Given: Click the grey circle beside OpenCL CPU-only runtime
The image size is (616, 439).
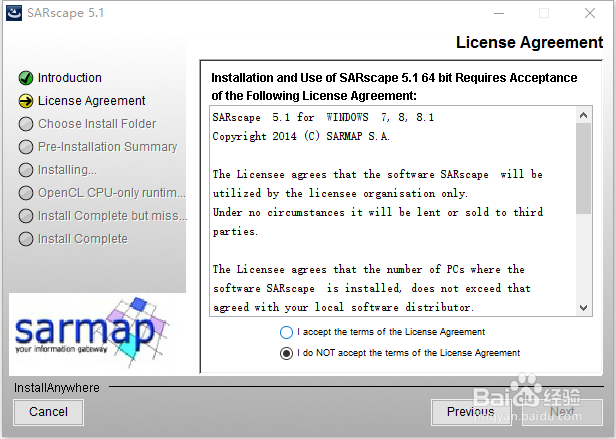Looking at the screenshot, I should click(26, 193).
